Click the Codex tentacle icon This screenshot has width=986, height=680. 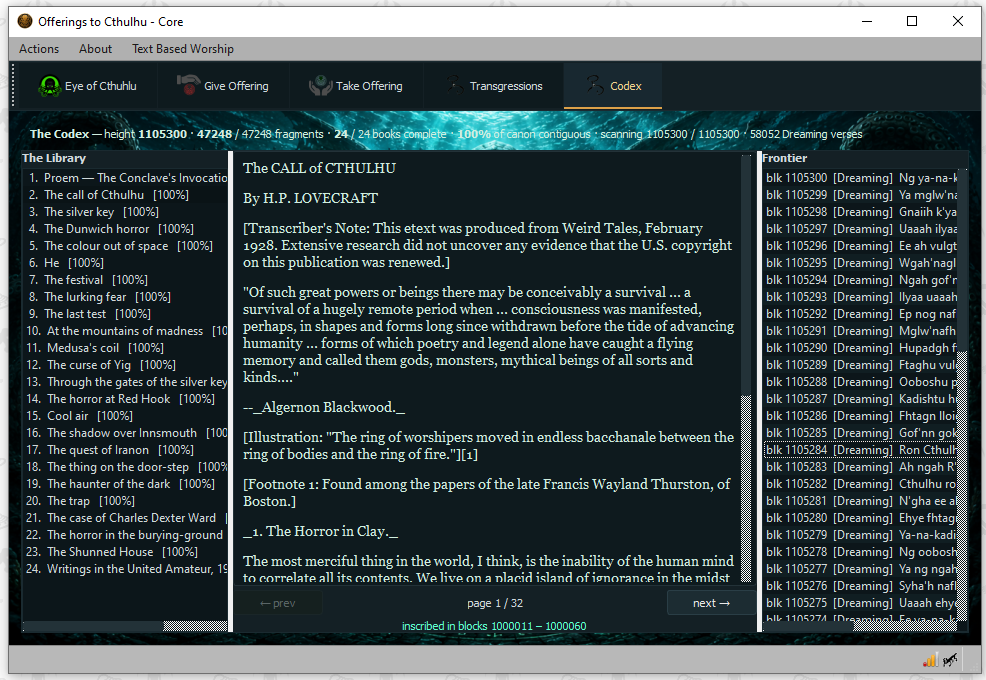[594, 85]
